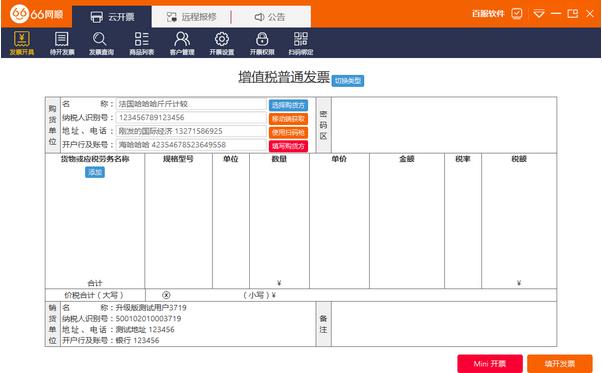Click the seller name 升级版测试用户3719

(151, 308)
